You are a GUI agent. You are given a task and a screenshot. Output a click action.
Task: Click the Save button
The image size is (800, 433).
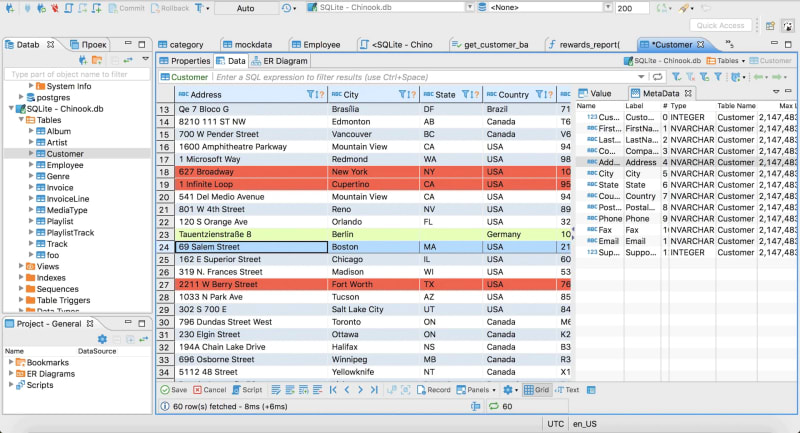click(173, 390)
